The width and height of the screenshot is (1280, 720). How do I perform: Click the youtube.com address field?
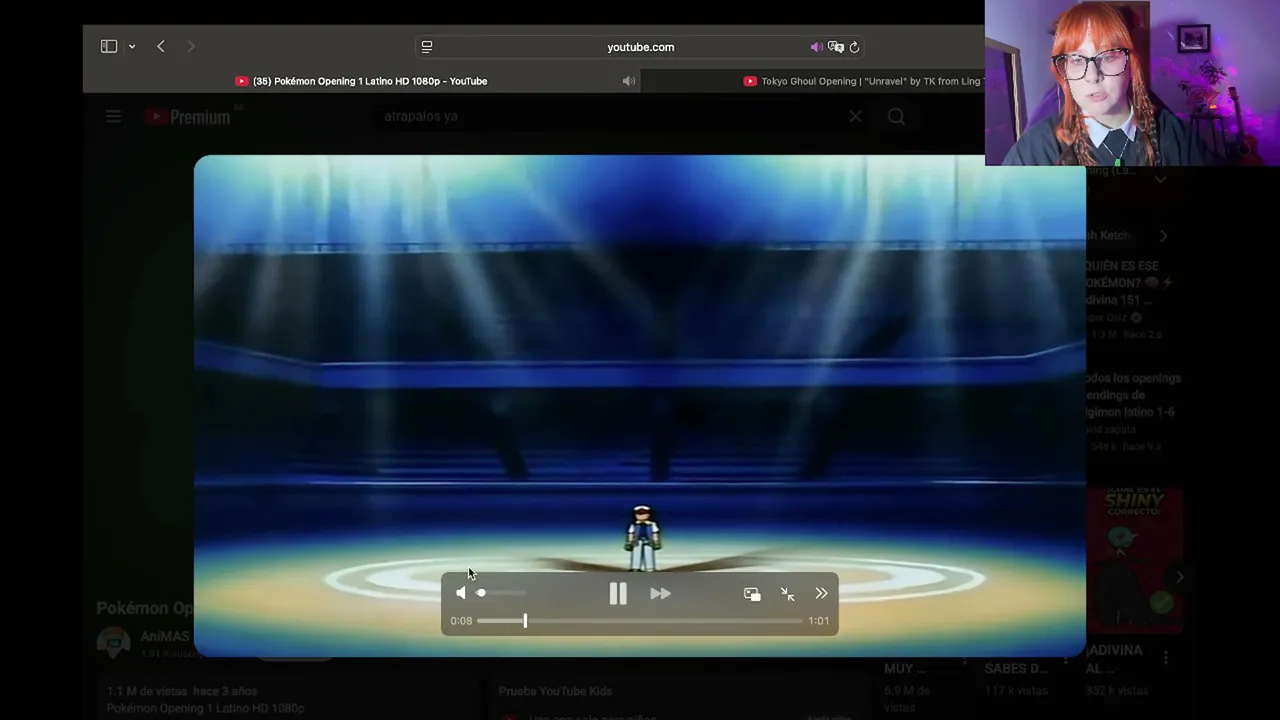pyautogui.click(x=640, y=47)
